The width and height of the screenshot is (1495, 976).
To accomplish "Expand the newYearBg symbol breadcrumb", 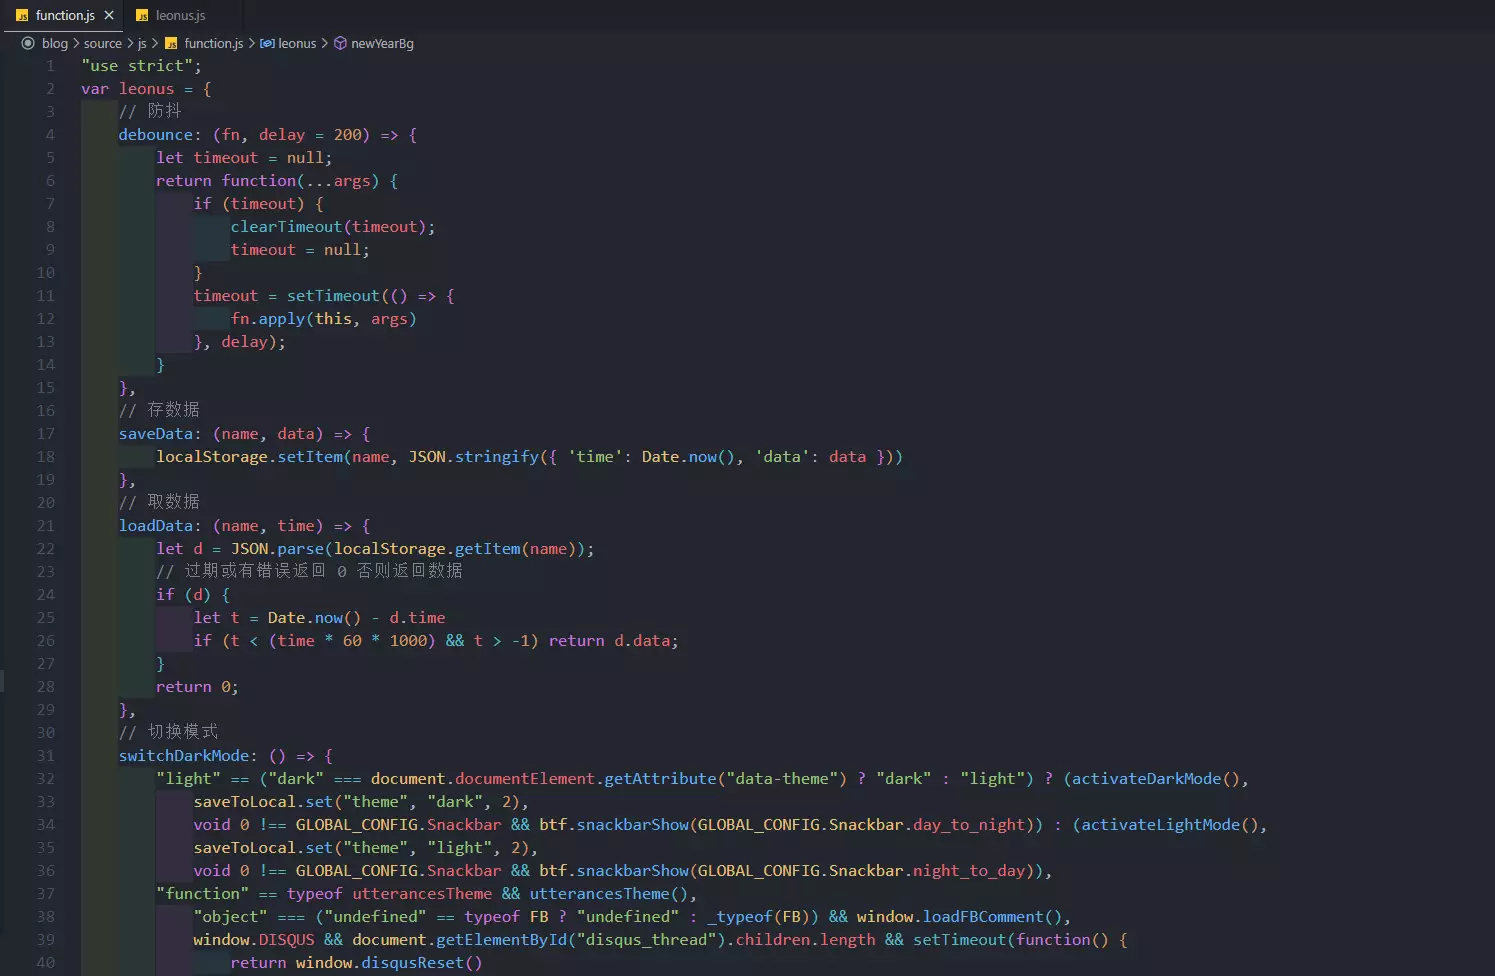I will point(382,43).
